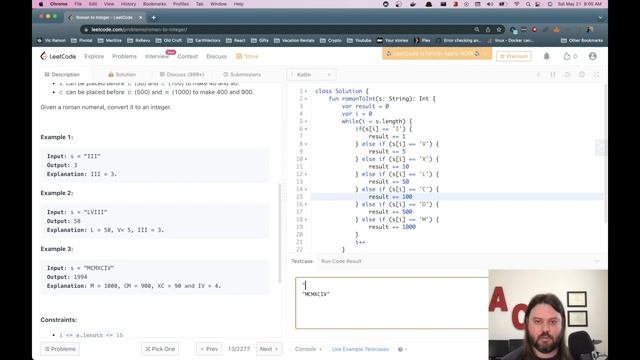
Task: Open the Interview nav link
Action: click(x=157, y=56)
